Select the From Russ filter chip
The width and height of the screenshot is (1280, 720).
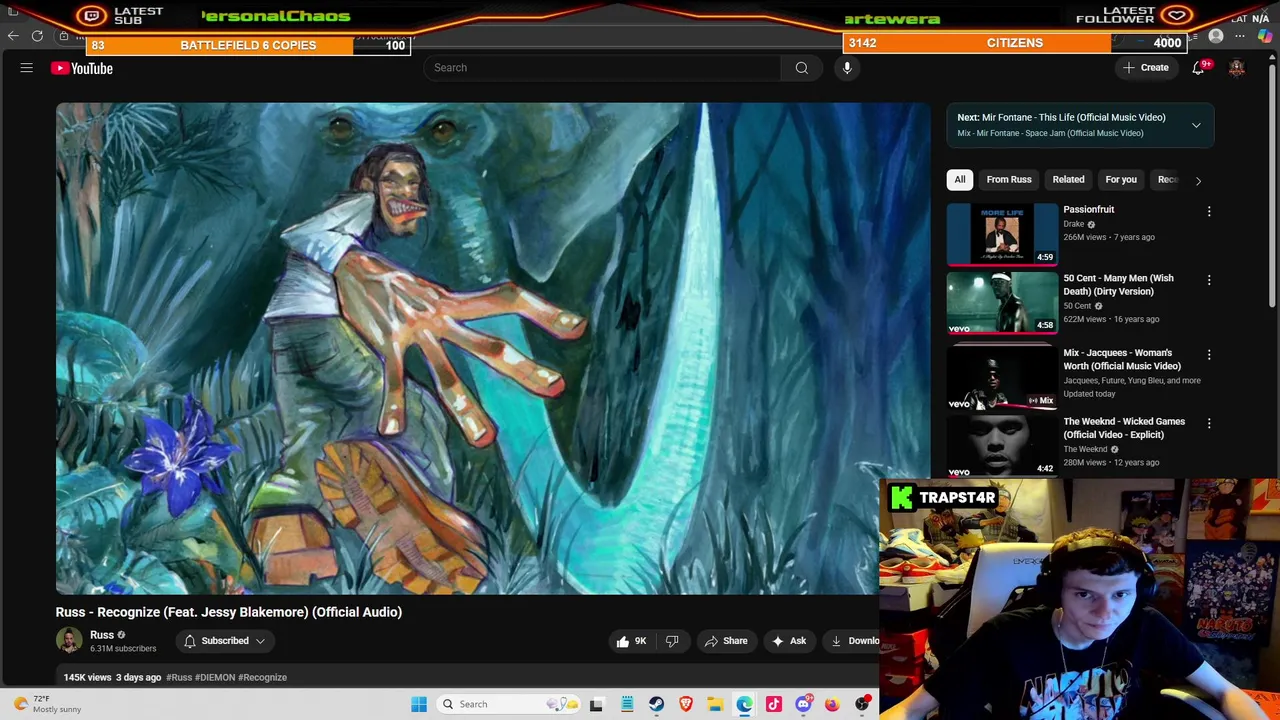1009,180
